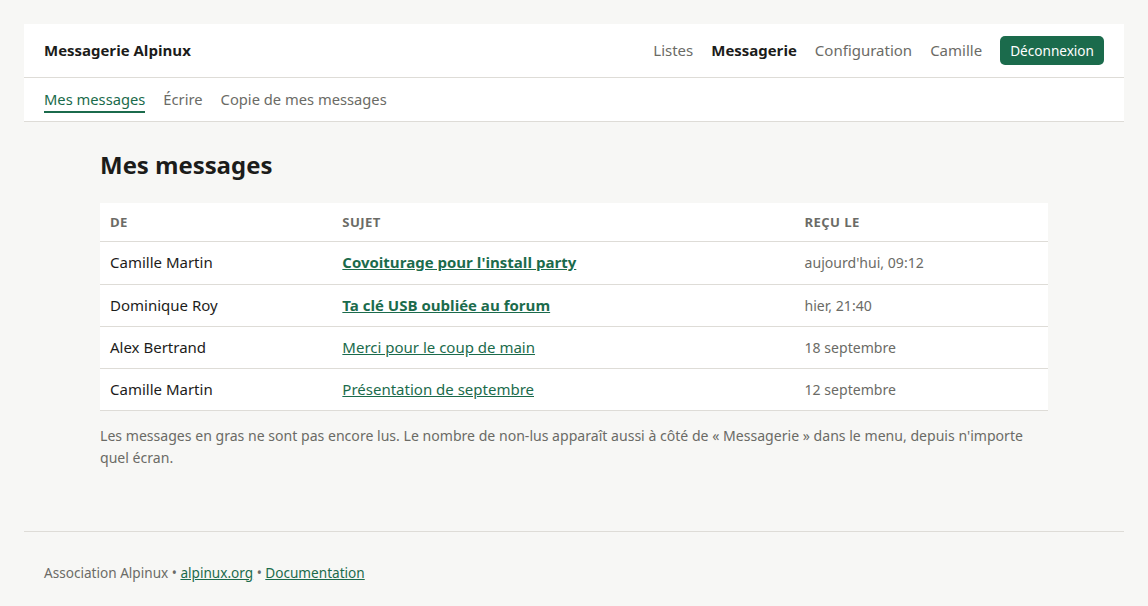The height and width of the screenshot is (606, 1148).
Task: Open message Covoiturage pour l'install party
Action: 459,263
